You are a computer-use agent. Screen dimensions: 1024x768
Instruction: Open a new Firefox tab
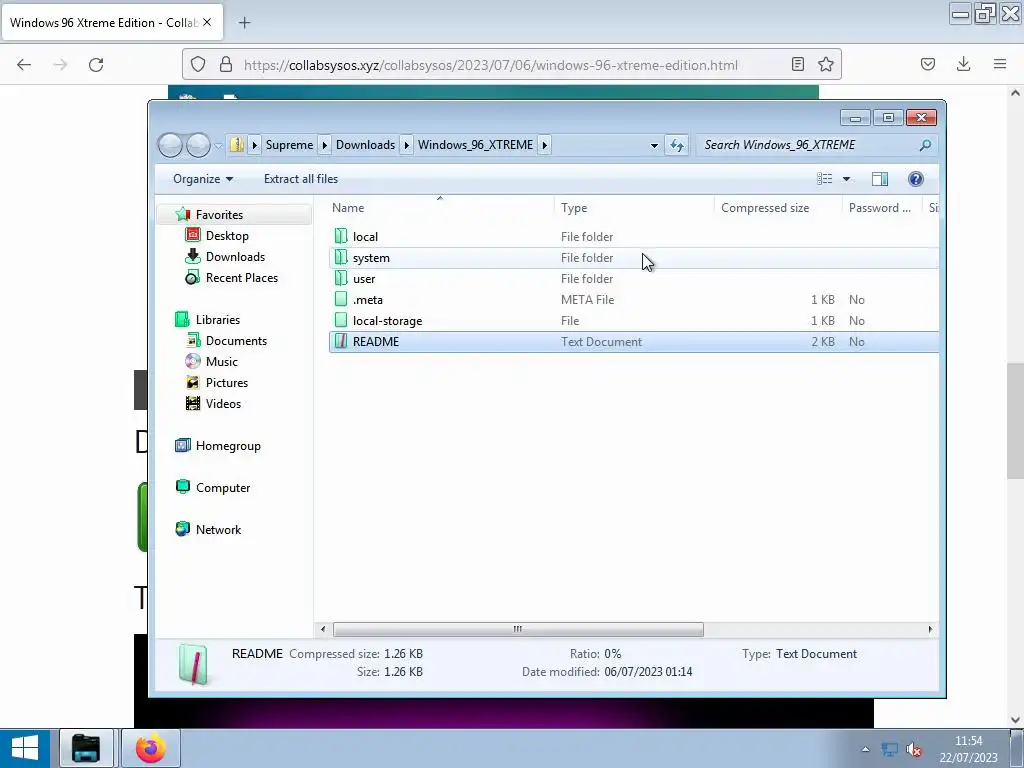pyautogui.click(x=244, y=23)
